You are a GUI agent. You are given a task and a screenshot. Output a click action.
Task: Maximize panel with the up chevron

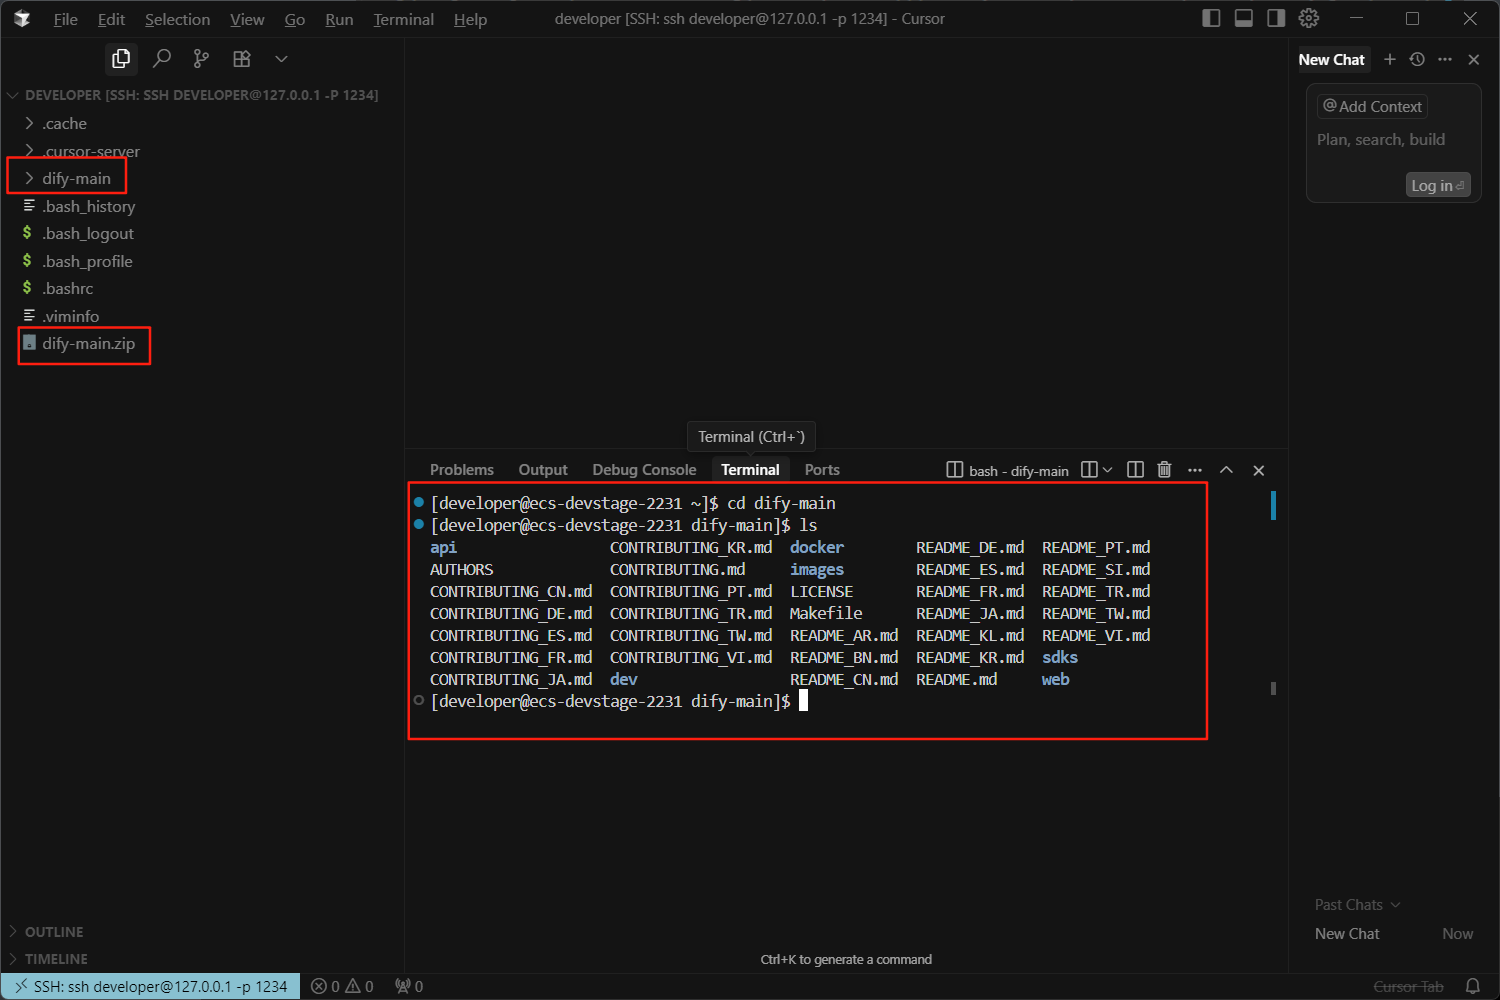click(1226, 470)
